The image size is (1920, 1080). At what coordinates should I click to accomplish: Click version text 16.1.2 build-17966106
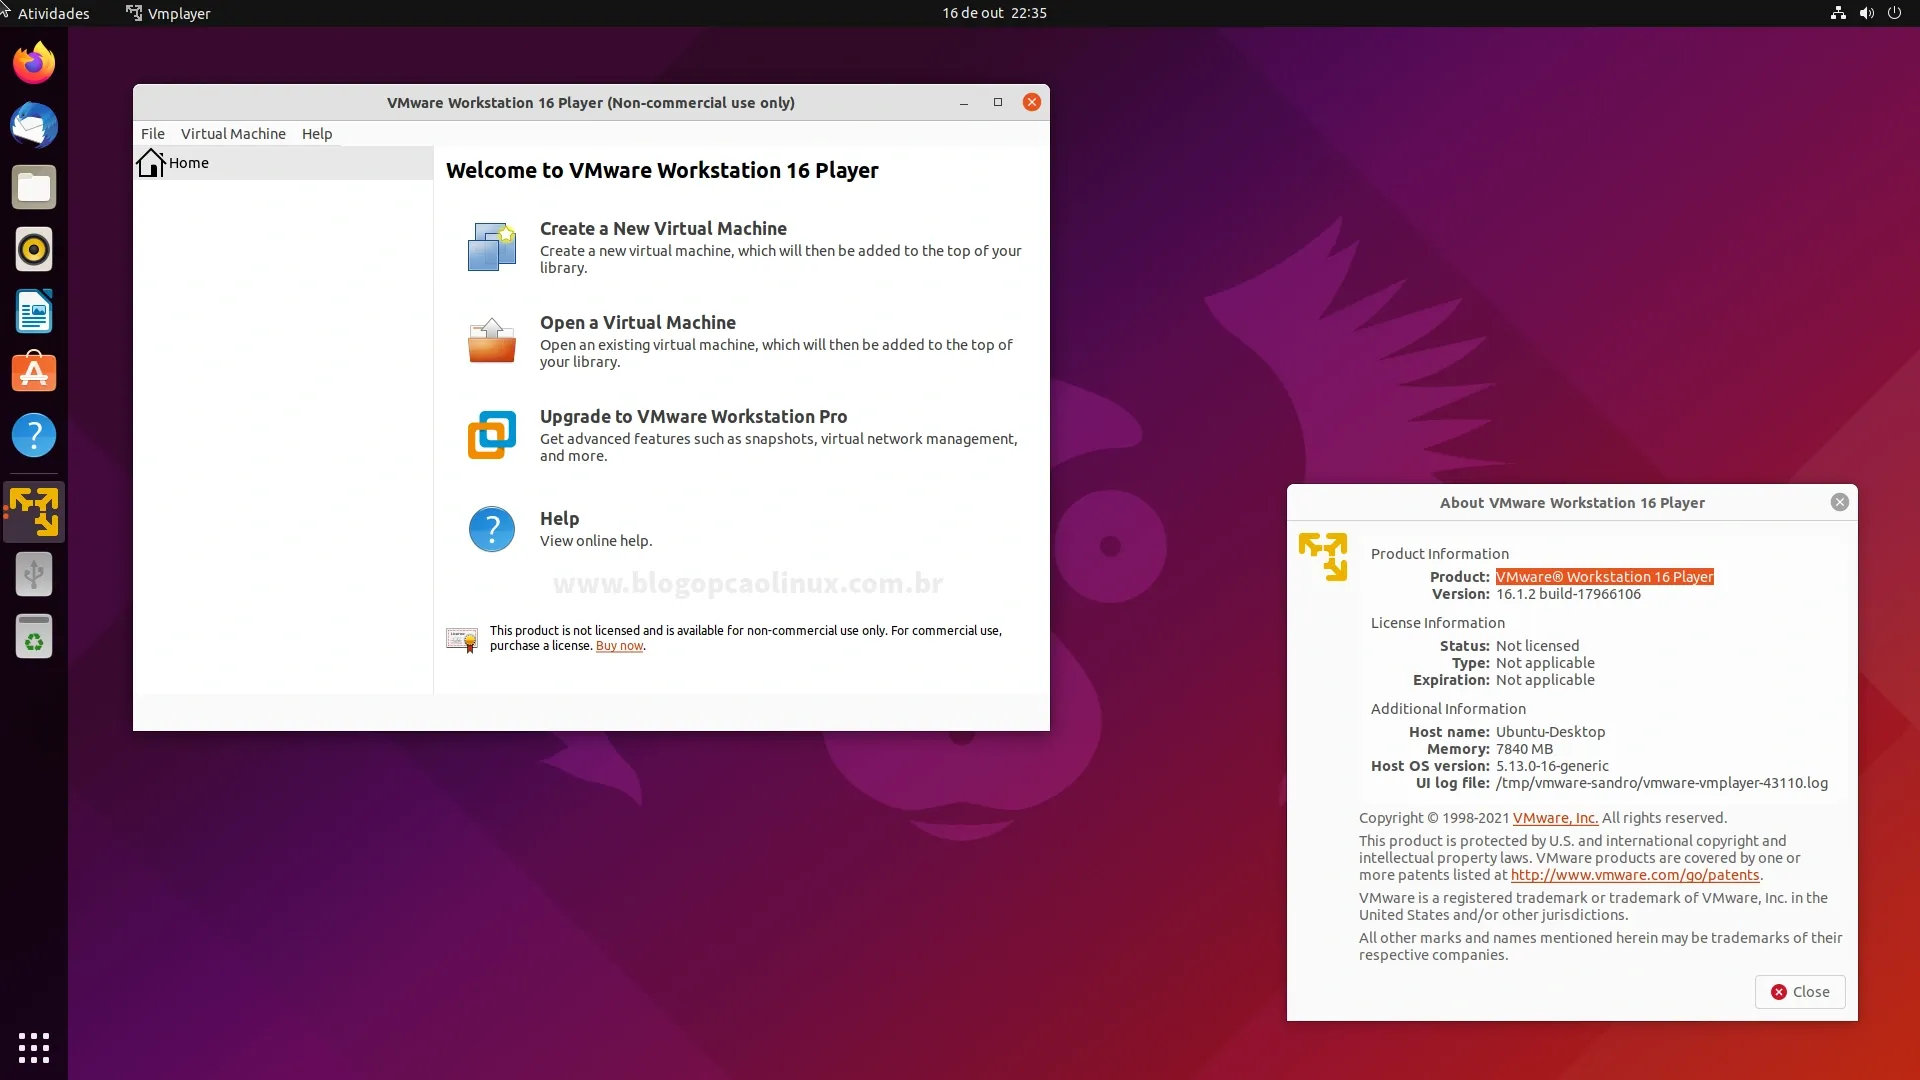click(x=1568, y=594)
